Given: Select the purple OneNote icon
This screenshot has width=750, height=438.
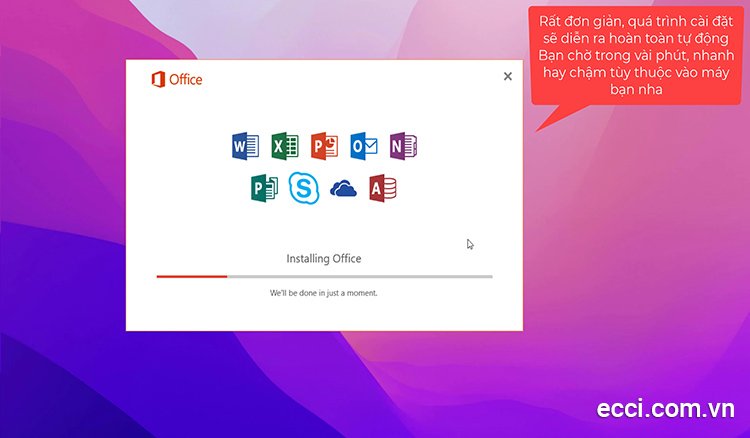Looking at the screenshot, I should tap(403, 146).
